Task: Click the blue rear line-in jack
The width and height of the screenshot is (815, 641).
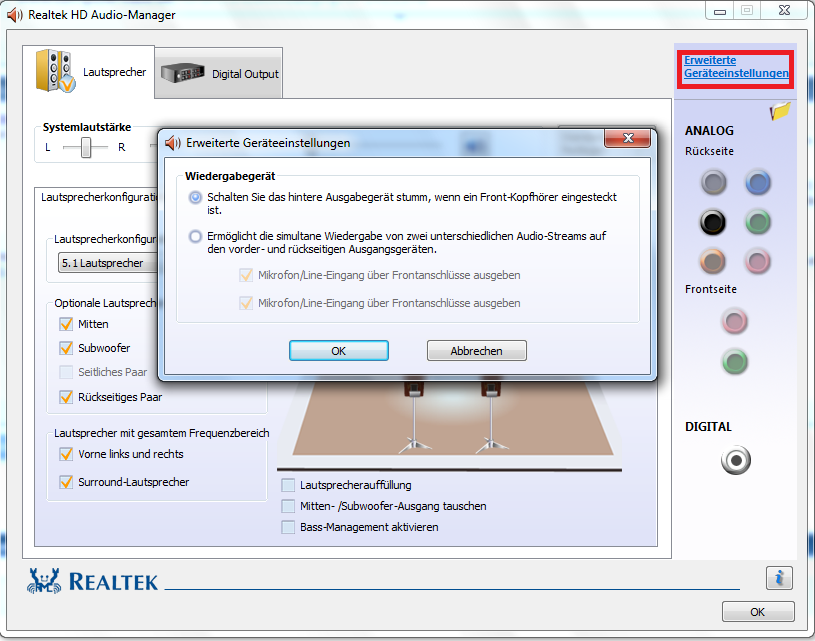Action: [758, 182]
